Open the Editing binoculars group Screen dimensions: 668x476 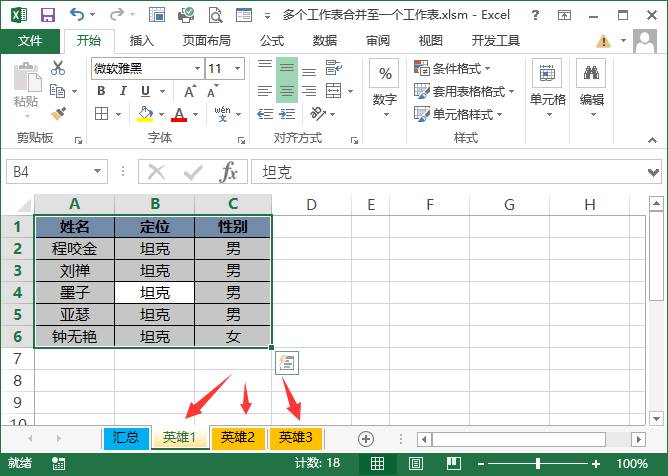pyautogui.click(x=592, y=89)
